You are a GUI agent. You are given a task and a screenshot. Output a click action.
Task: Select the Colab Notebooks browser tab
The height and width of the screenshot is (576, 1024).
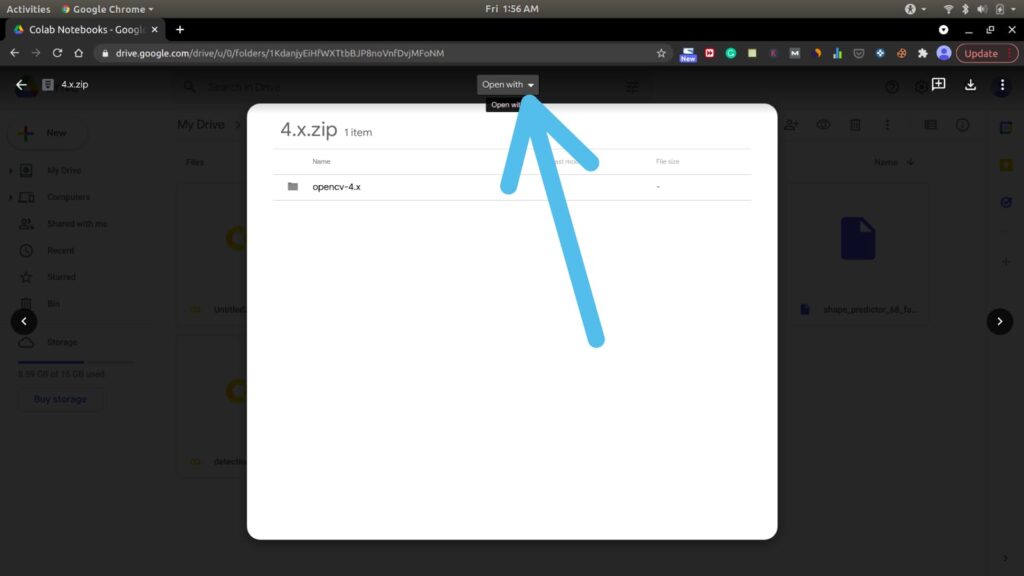tap(86, 29)
